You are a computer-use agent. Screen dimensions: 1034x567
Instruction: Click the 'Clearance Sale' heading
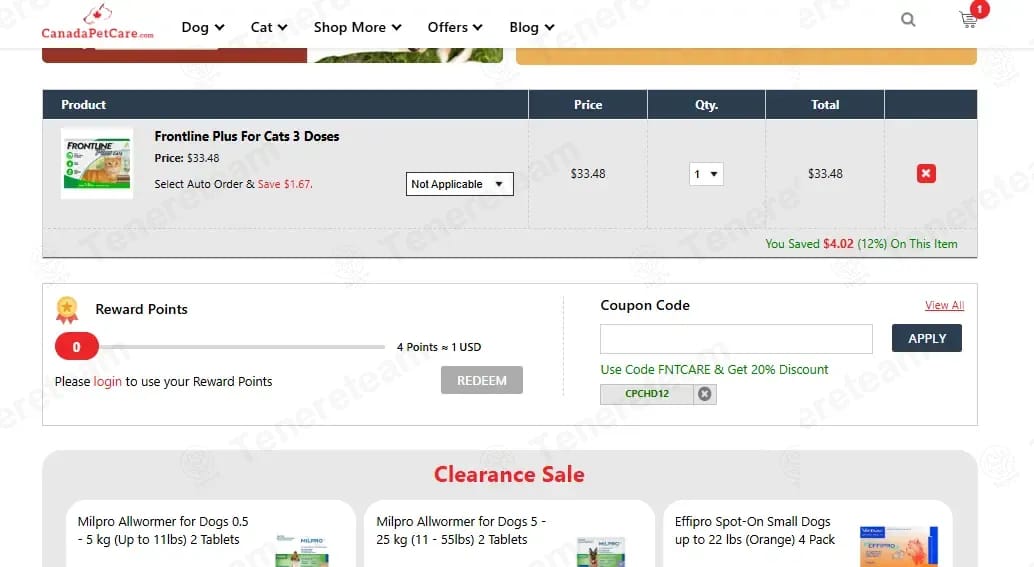(x=509, y=475)
